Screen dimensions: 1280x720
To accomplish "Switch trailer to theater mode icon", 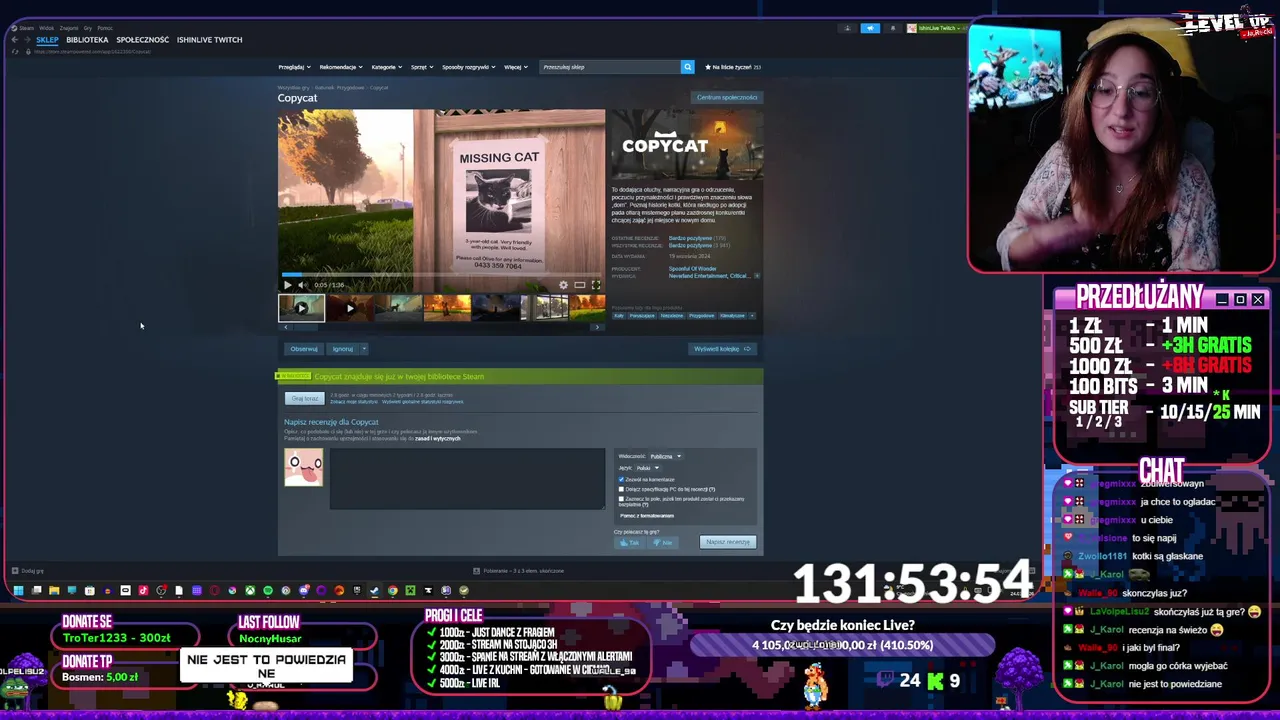I will point(579,285).
